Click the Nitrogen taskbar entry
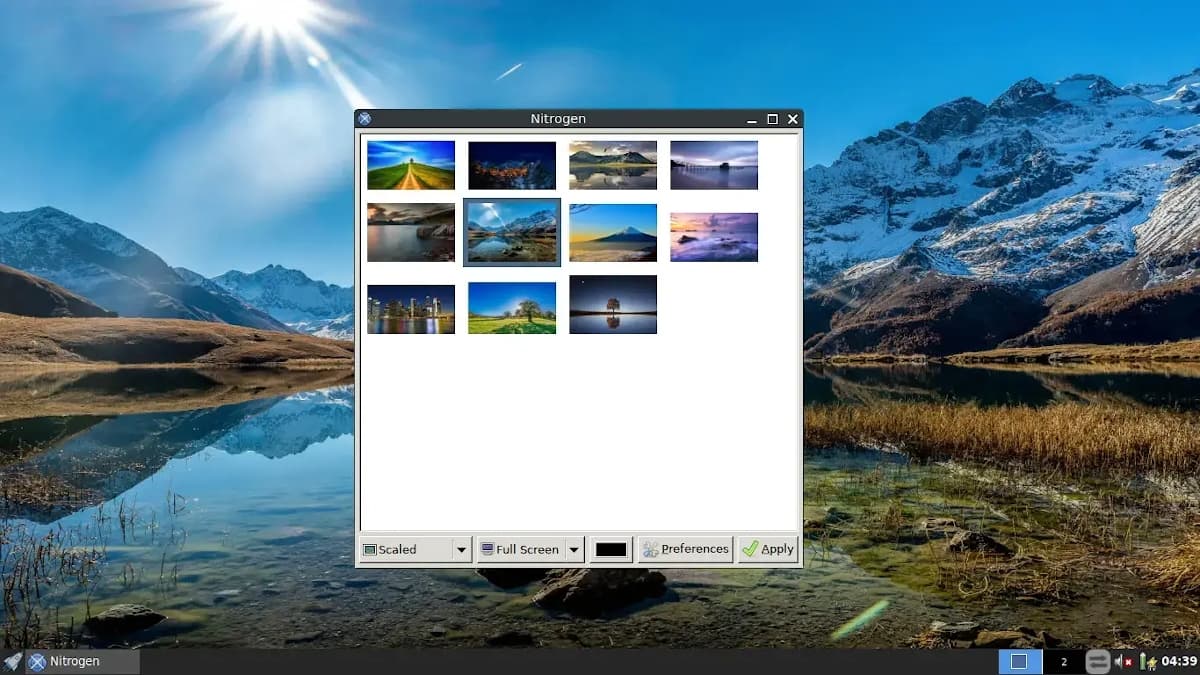This screenshot has width=1200, height=675. point(82,662)
